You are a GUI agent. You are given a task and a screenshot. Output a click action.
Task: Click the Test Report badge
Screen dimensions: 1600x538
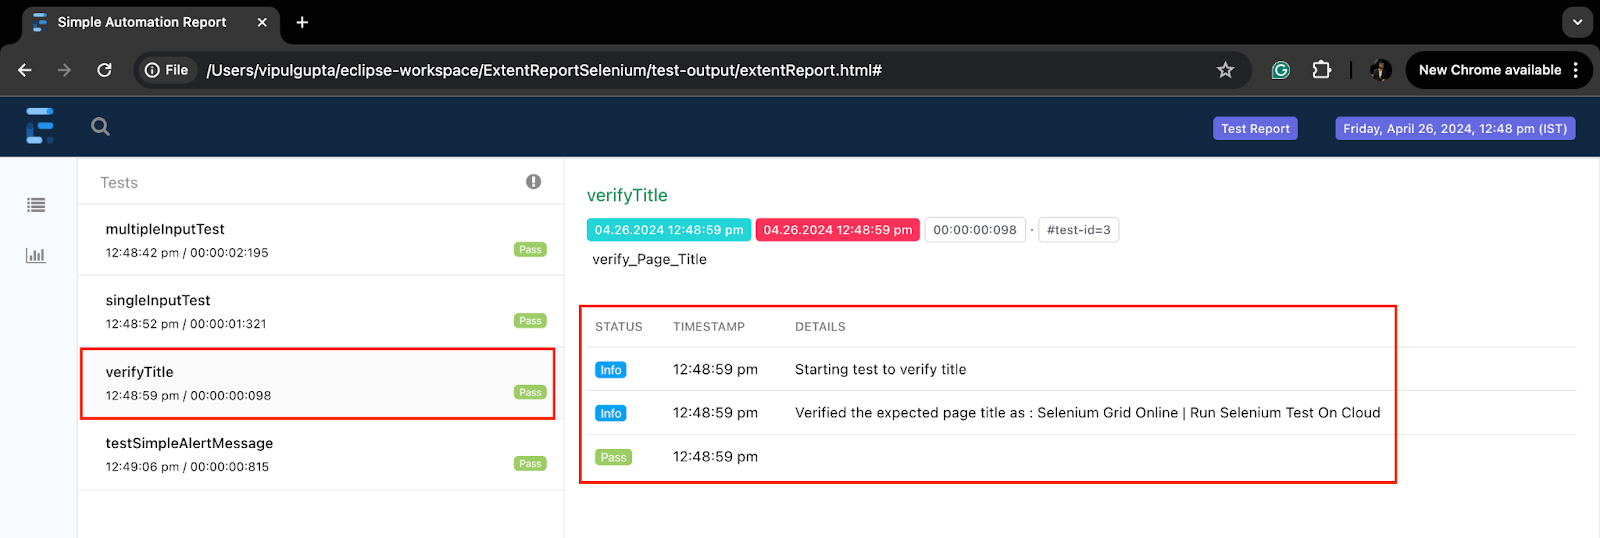pos(1255,128)
